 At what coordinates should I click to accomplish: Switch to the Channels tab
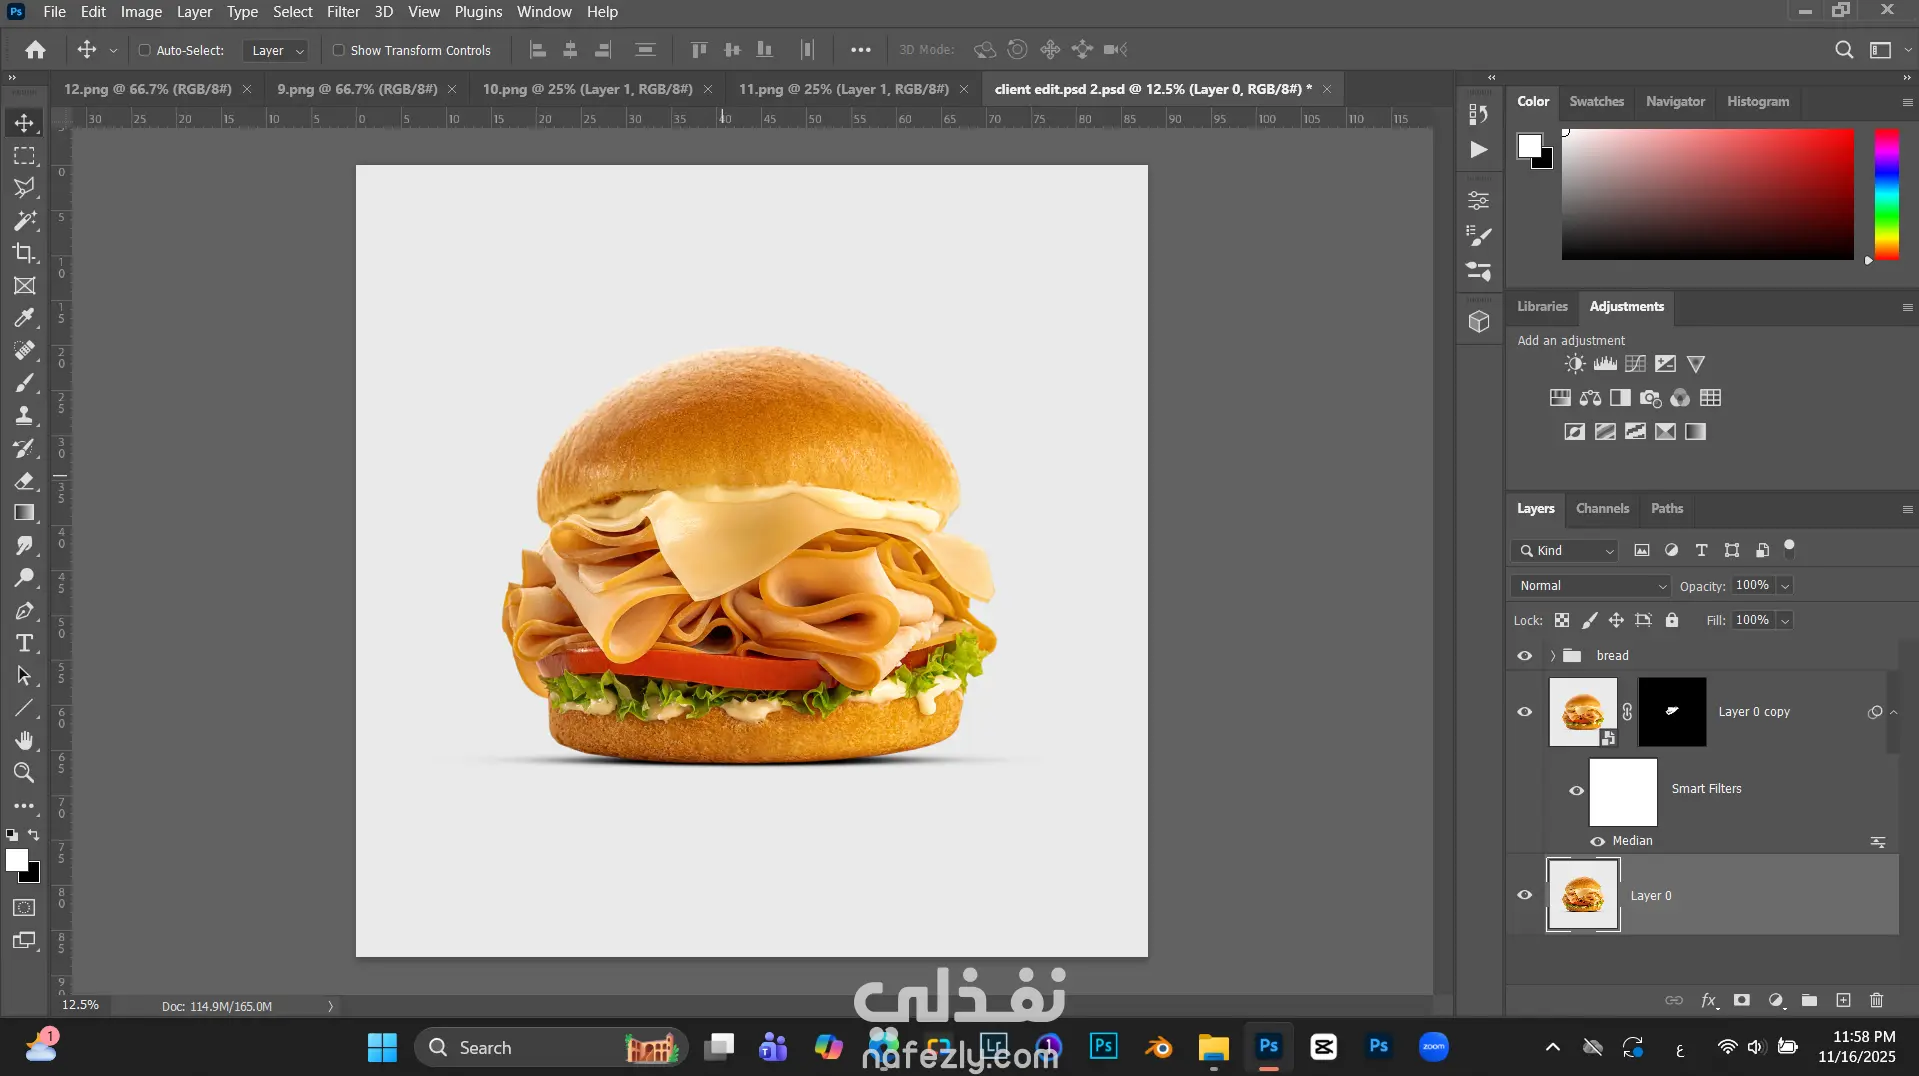coord(1602,508)
